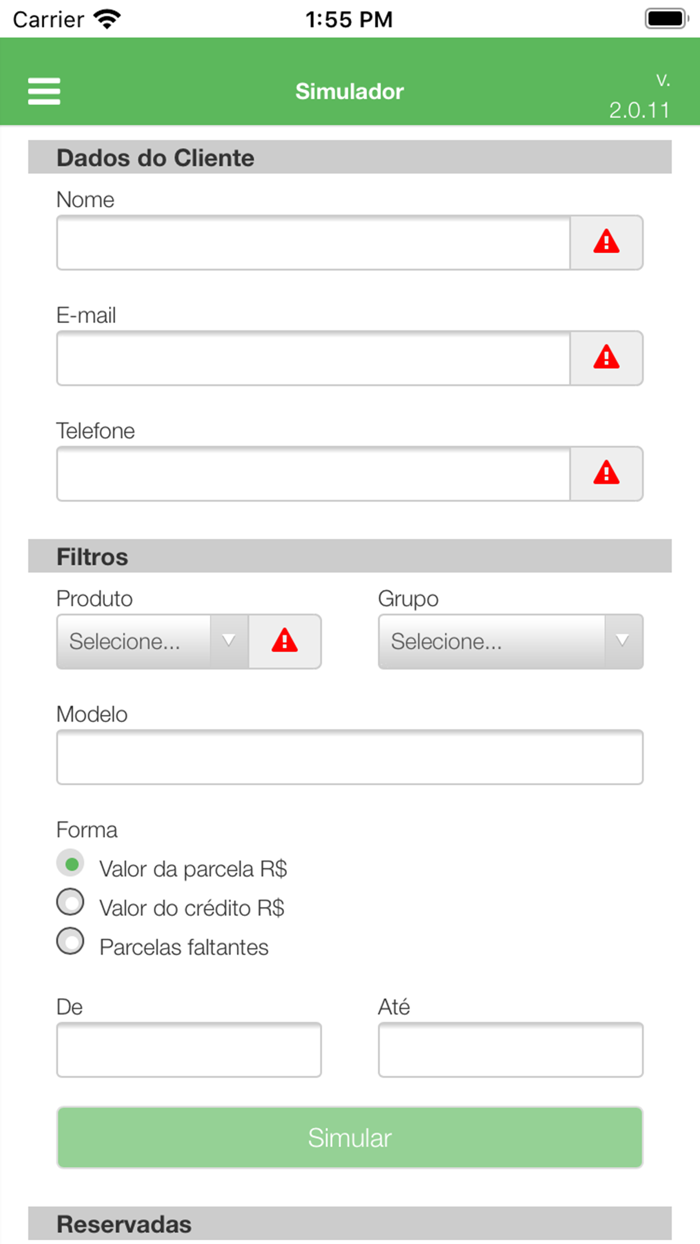Focus the Modelo text field

pos(349,757)
